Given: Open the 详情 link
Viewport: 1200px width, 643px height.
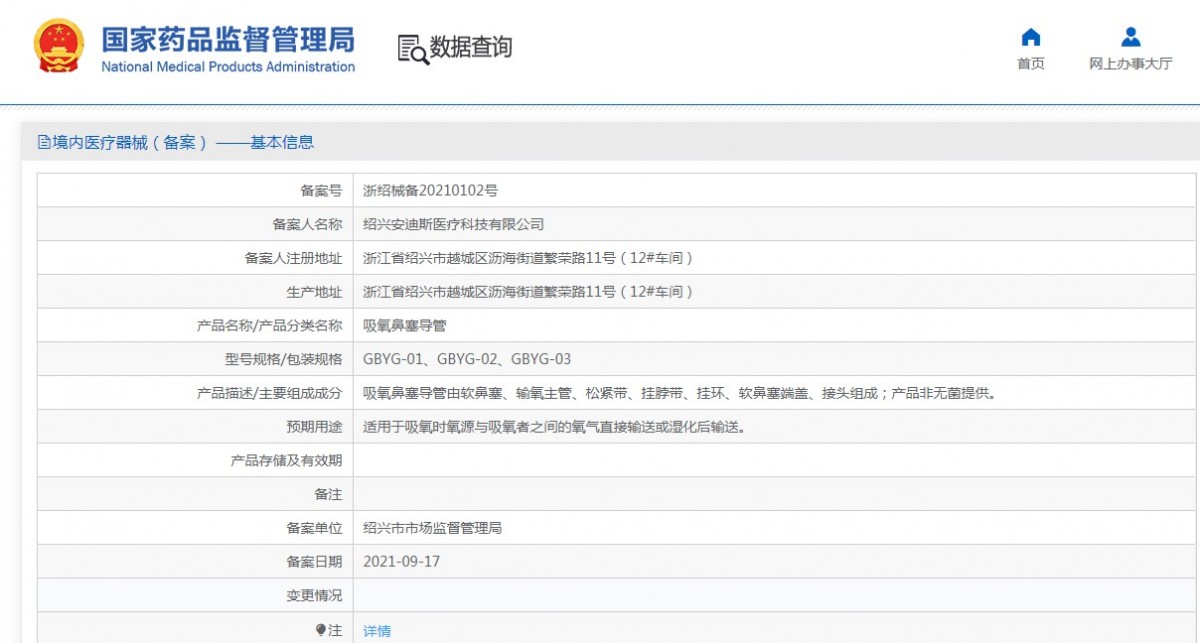Looking at the screenshot, I should (x=377, y=631).
